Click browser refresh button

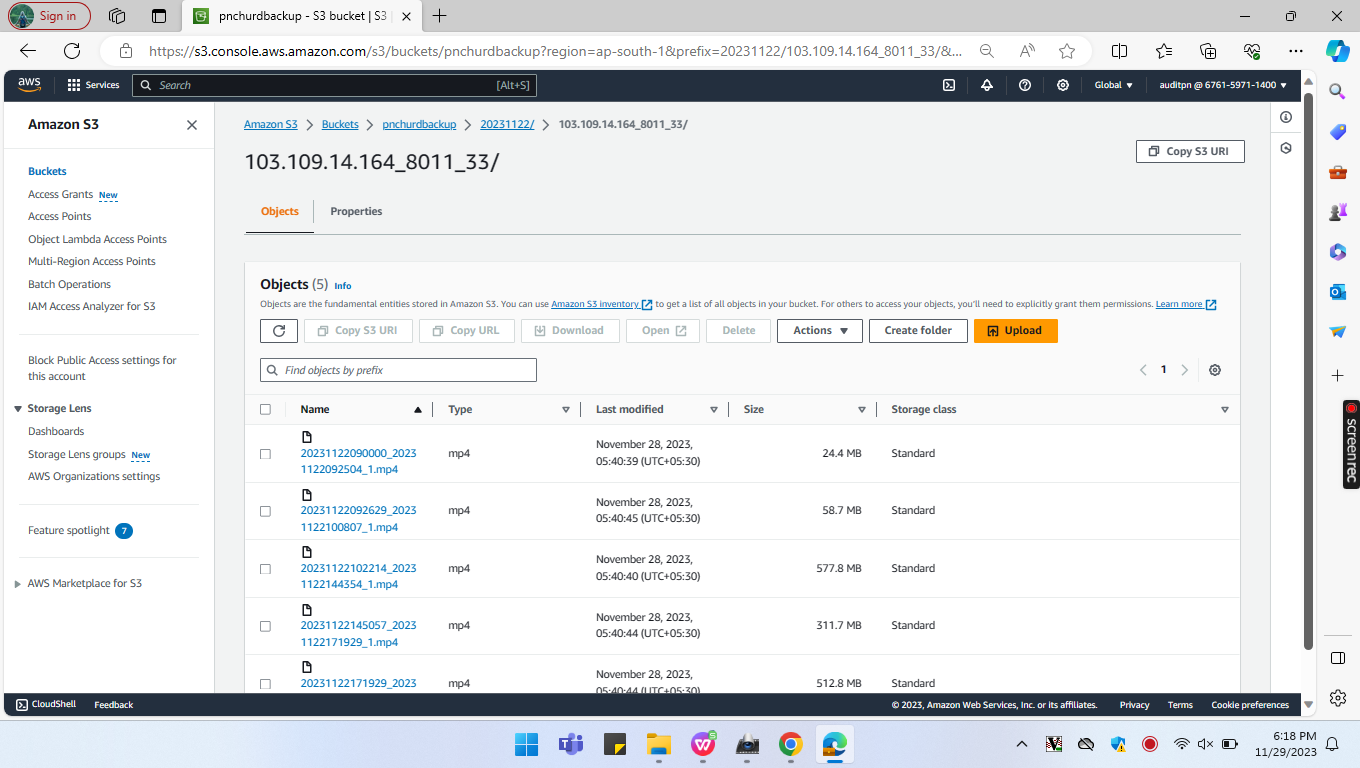72,51
